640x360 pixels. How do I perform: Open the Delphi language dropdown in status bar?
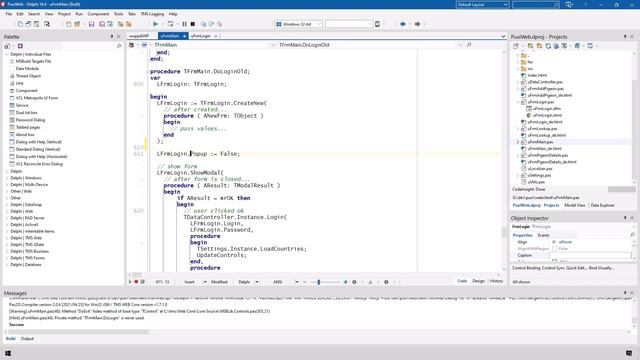point(257,282)
